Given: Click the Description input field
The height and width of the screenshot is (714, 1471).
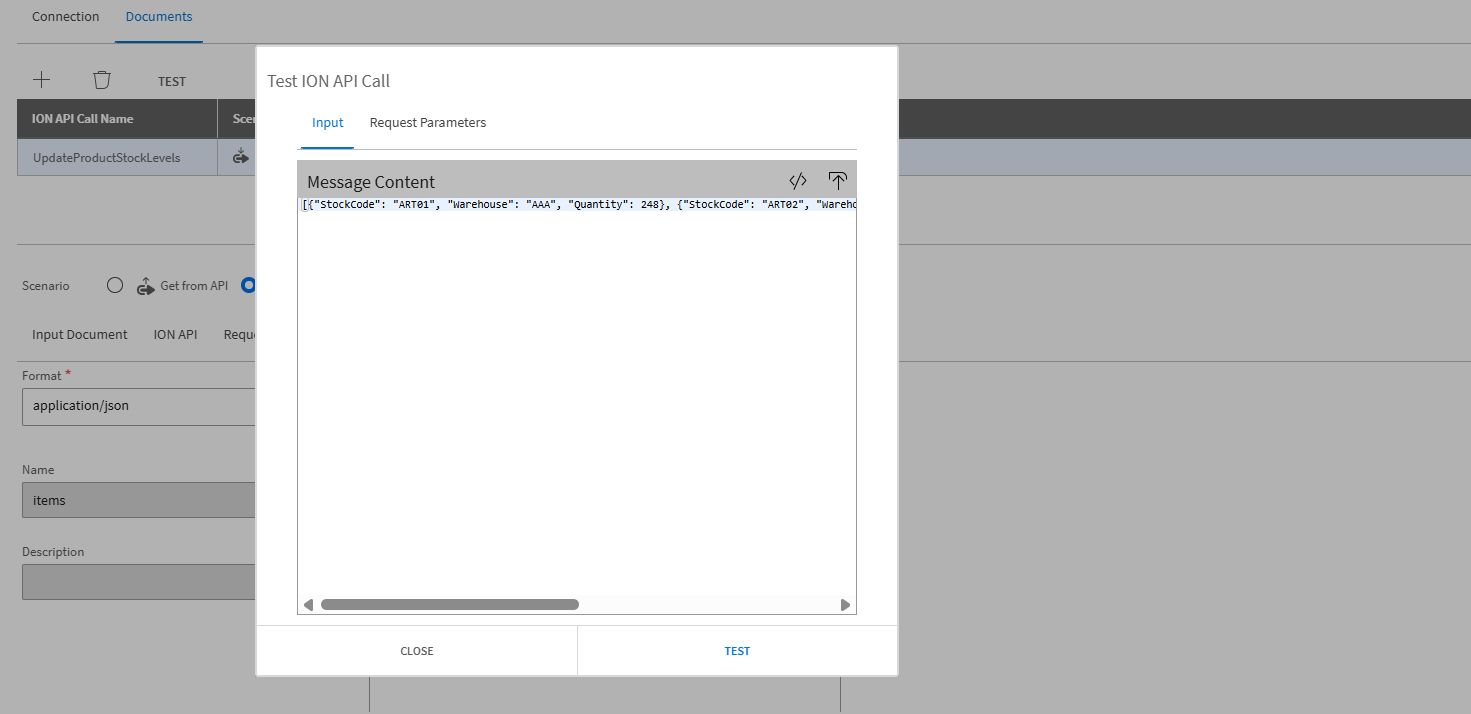Looking at the screenshot, I should 139,582.
